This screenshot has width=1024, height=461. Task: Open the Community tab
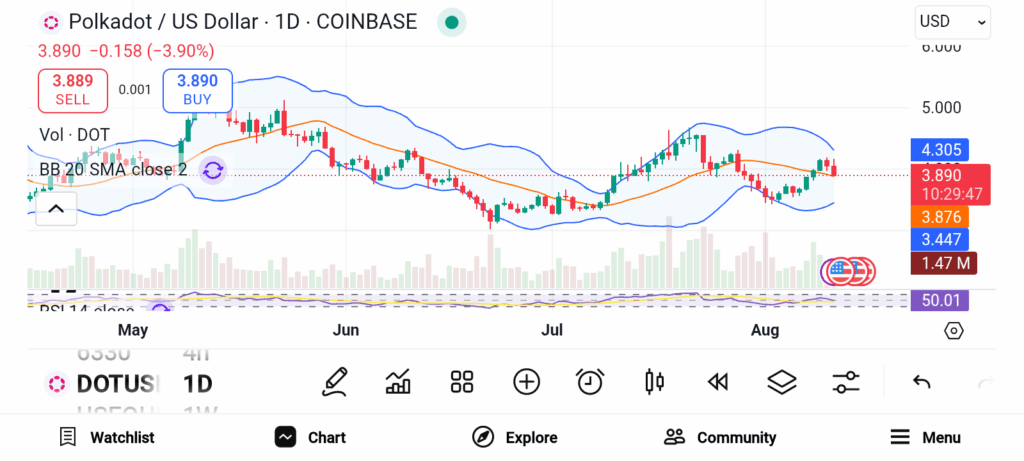720,437
